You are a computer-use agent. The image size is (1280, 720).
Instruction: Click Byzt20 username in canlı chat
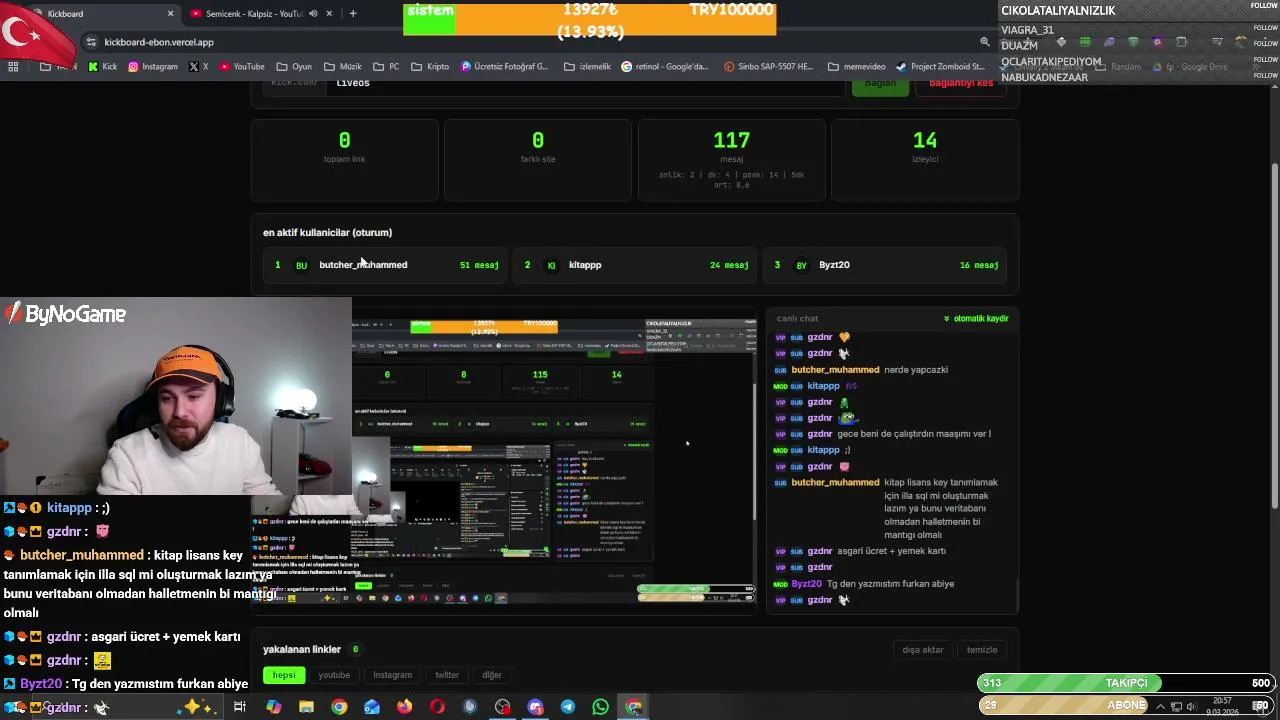(x=806, y=584)
